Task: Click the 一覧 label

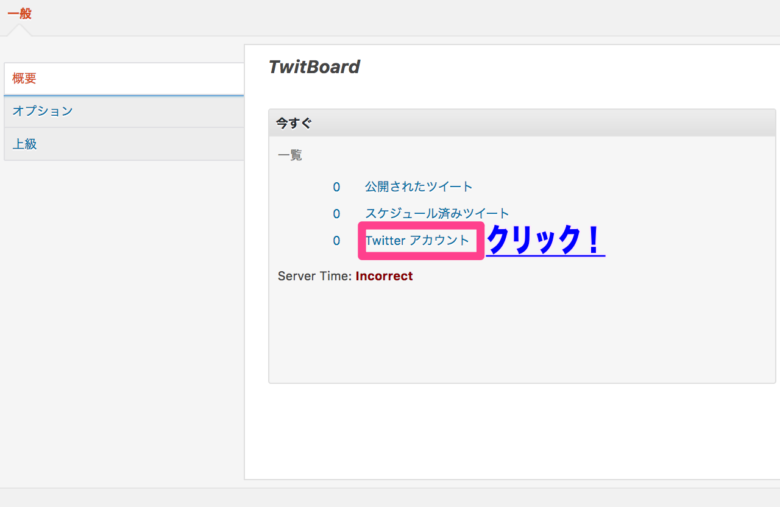Action: click(x=290, y=155)
